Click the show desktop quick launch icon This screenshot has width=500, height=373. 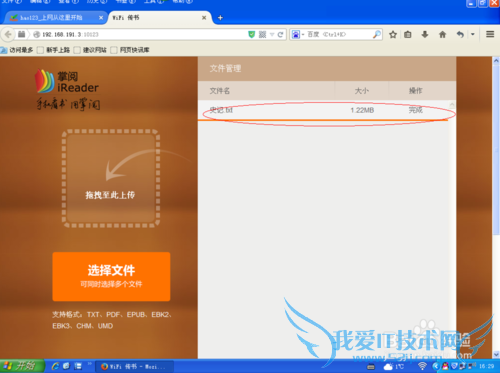67,366
